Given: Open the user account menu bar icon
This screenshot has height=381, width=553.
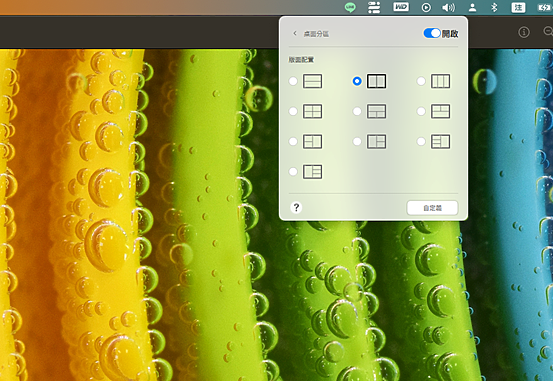Looking at the screenshot, I should [x=472, y=7].
